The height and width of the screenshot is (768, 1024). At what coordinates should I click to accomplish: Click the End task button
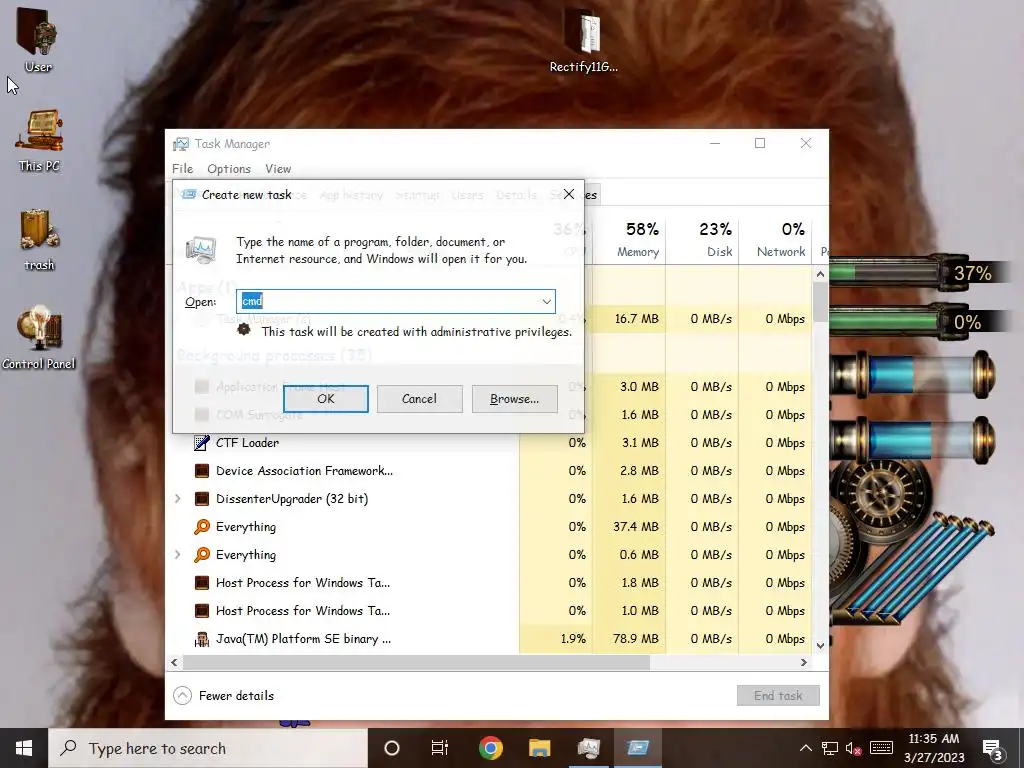pos(778,696)
